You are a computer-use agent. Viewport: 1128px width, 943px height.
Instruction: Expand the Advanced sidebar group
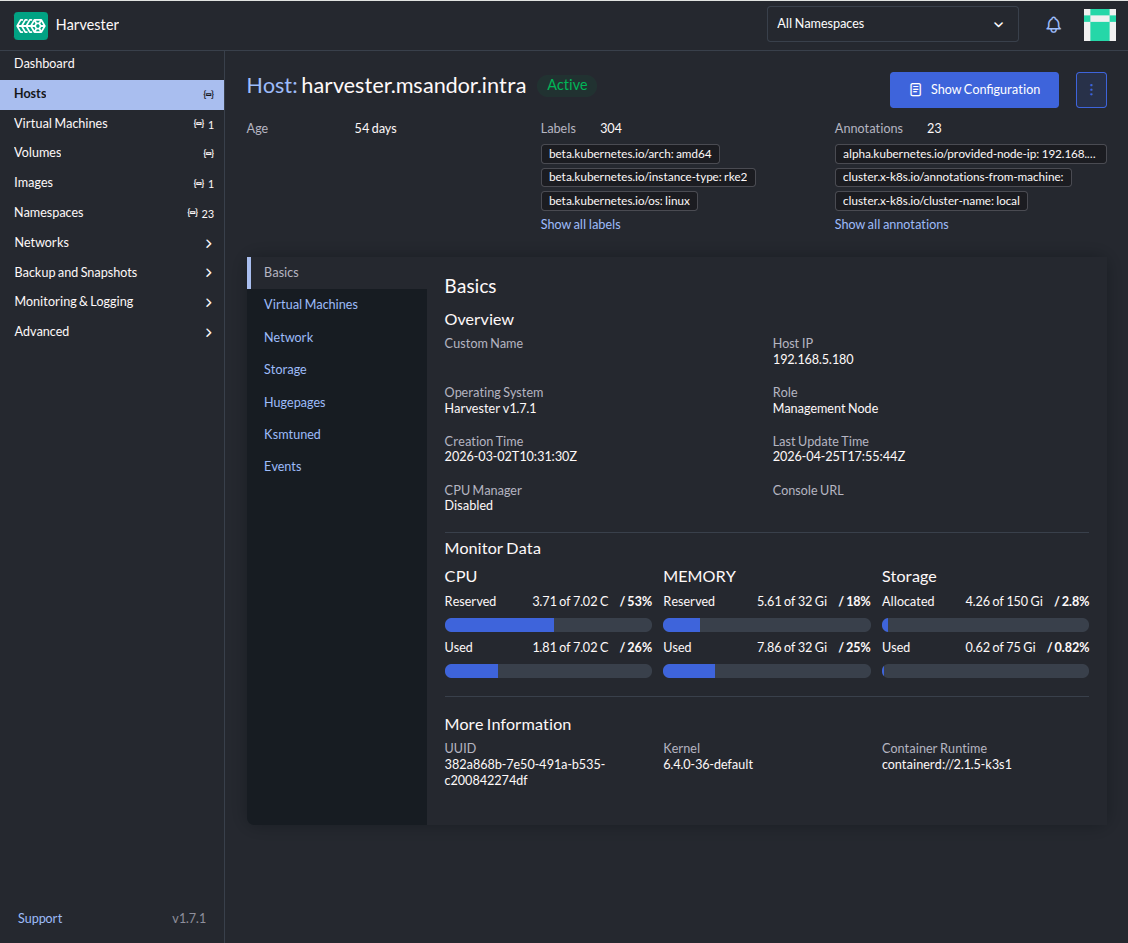click(x=208, y=332)
